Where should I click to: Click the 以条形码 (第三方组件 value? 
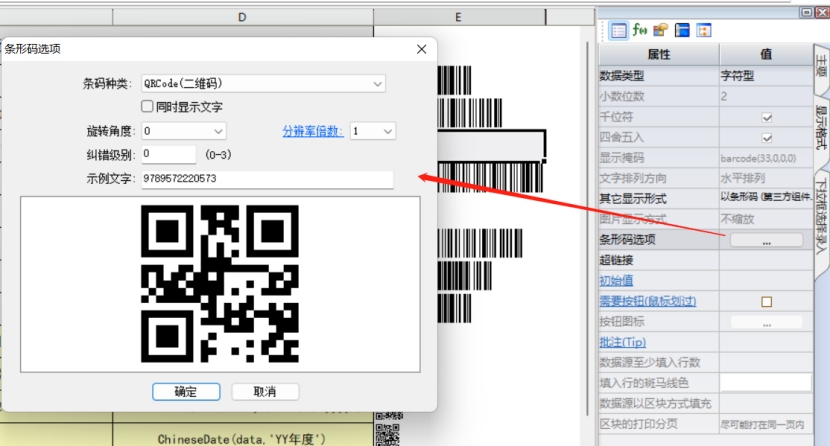point(766,197)
